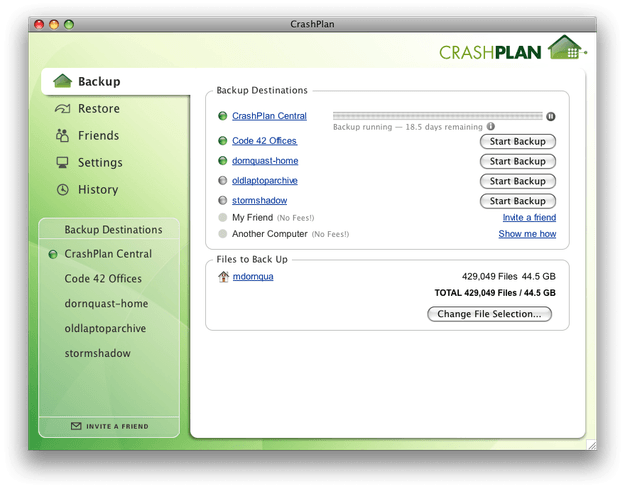Click the Restore arrow icon

click(63, 108)
